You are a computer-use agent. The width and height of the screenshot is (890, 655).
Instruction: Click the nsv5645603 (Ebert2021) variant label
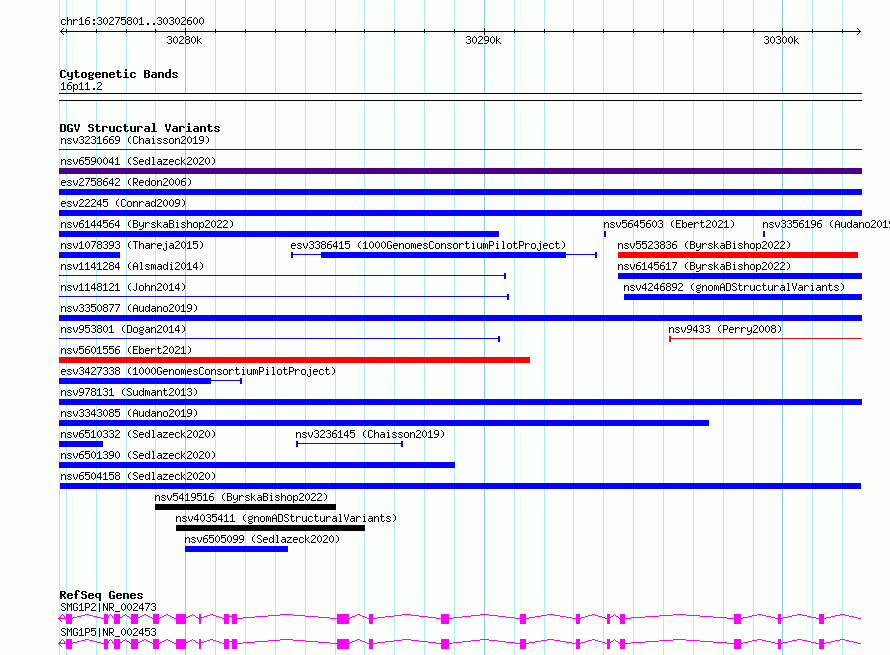669,224
